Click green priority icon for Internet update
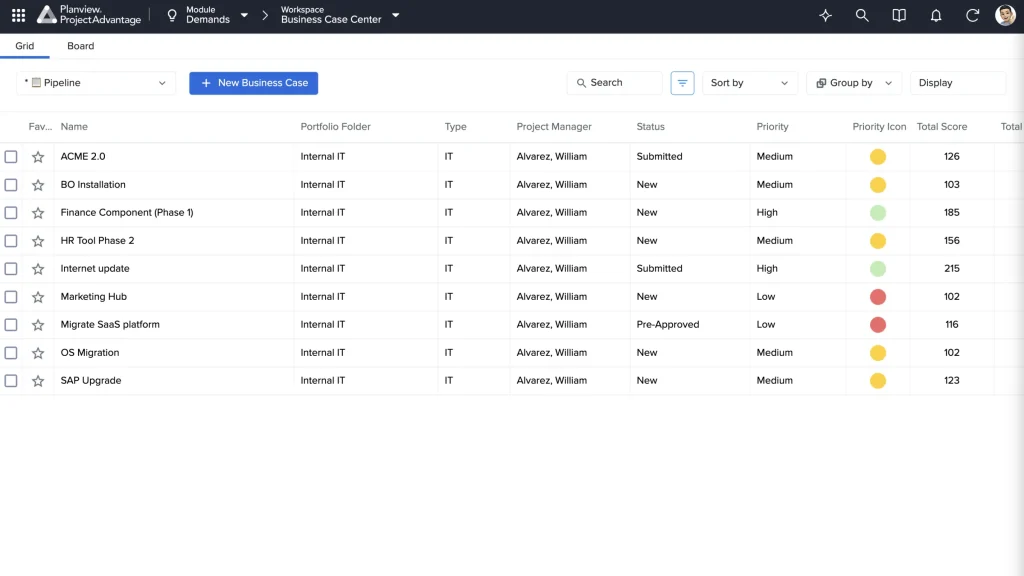Viewport: 1024px width, 576px height. [878, 268]
